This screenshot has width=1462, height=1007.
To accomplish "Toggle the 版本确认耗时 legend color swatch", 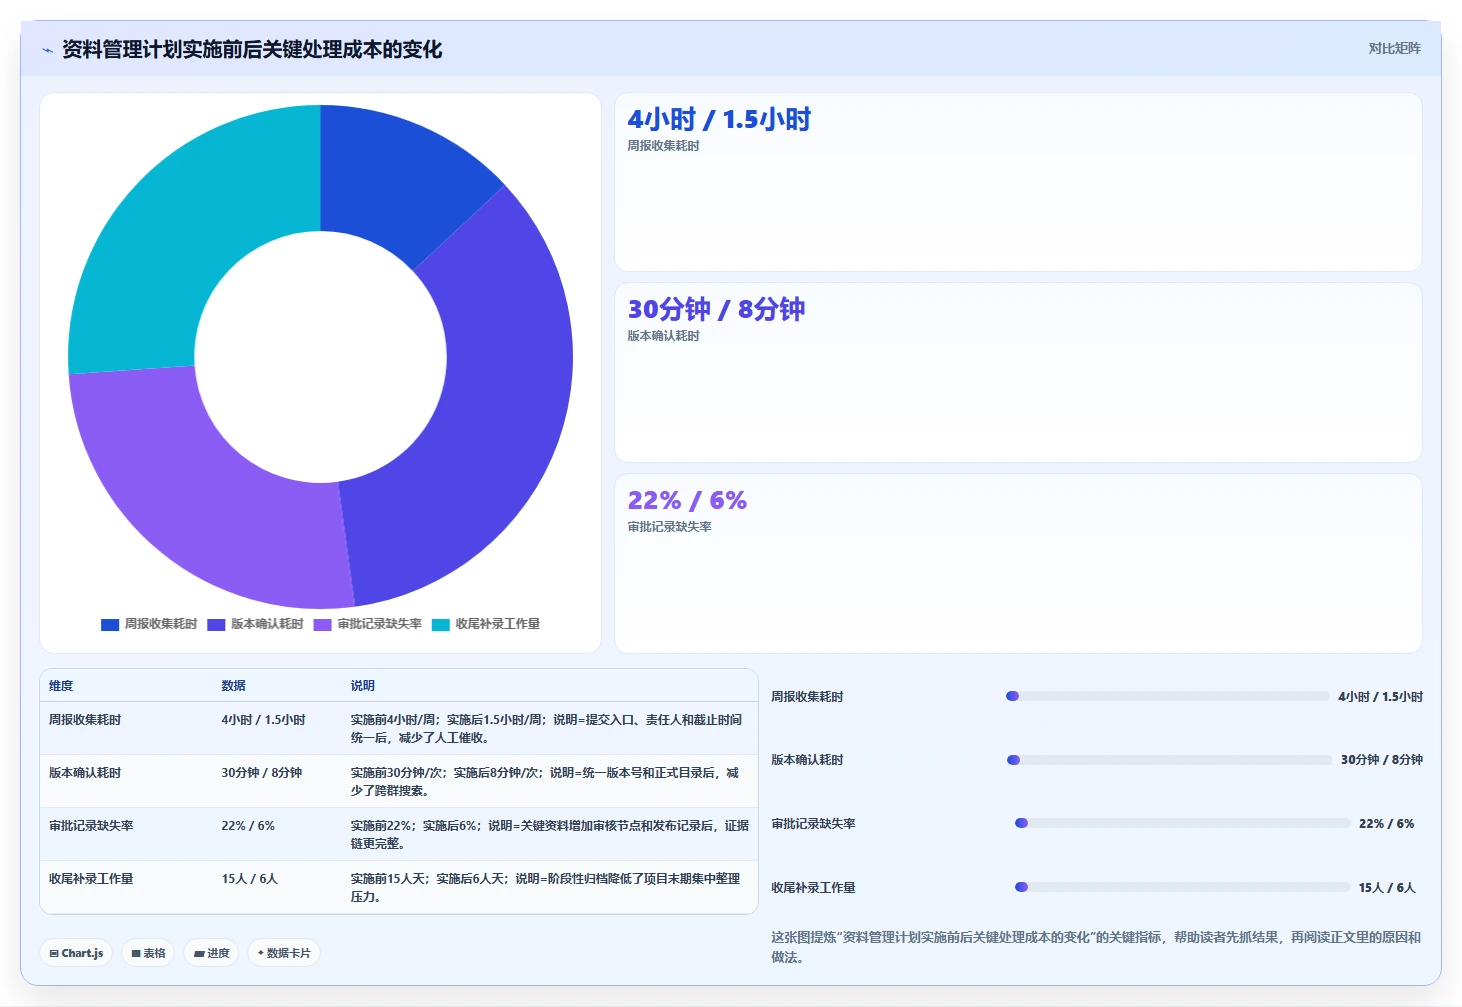I will [216, 625].
